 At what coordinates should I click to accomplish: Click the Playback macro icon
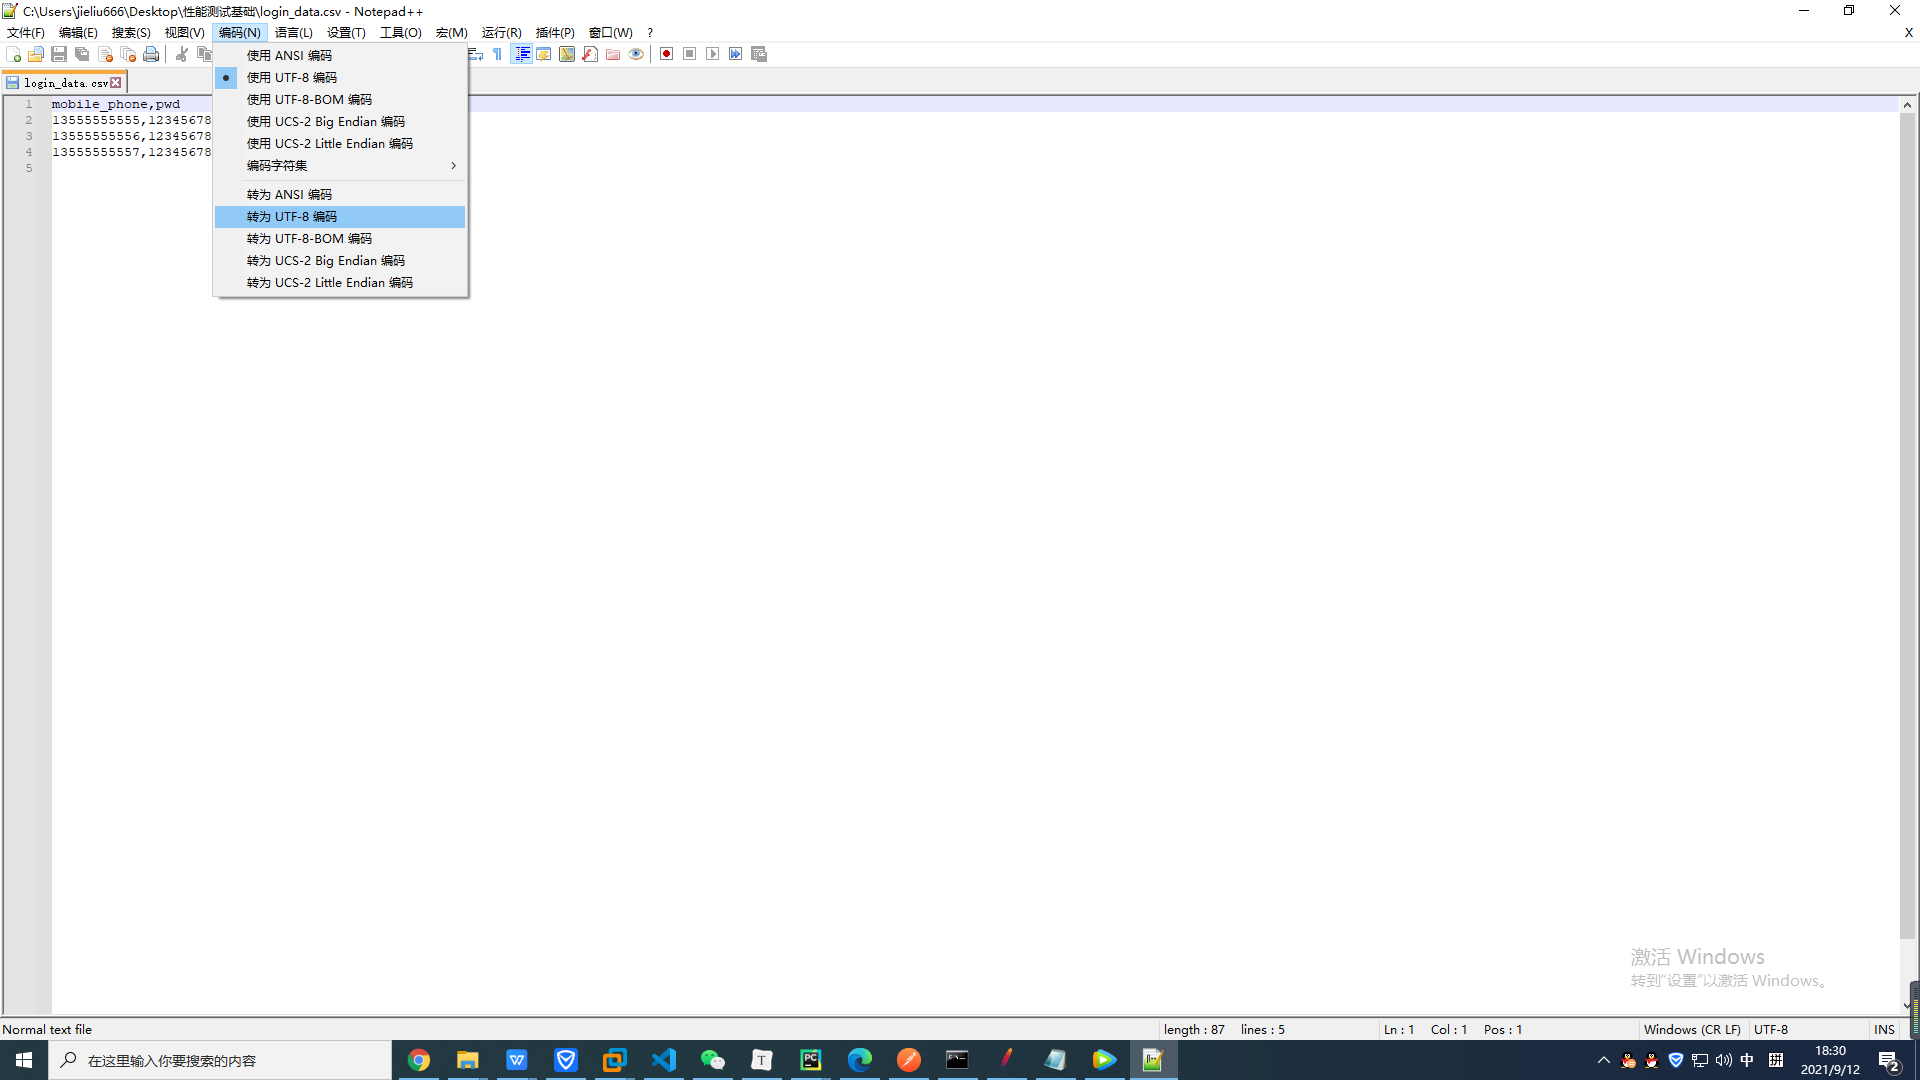[712, 54]
